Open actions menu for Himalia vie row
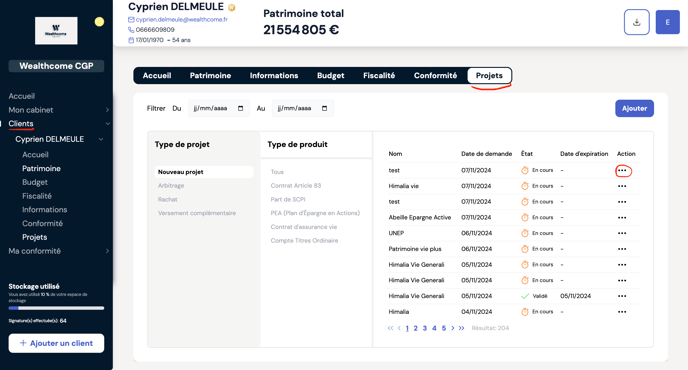 622,186
